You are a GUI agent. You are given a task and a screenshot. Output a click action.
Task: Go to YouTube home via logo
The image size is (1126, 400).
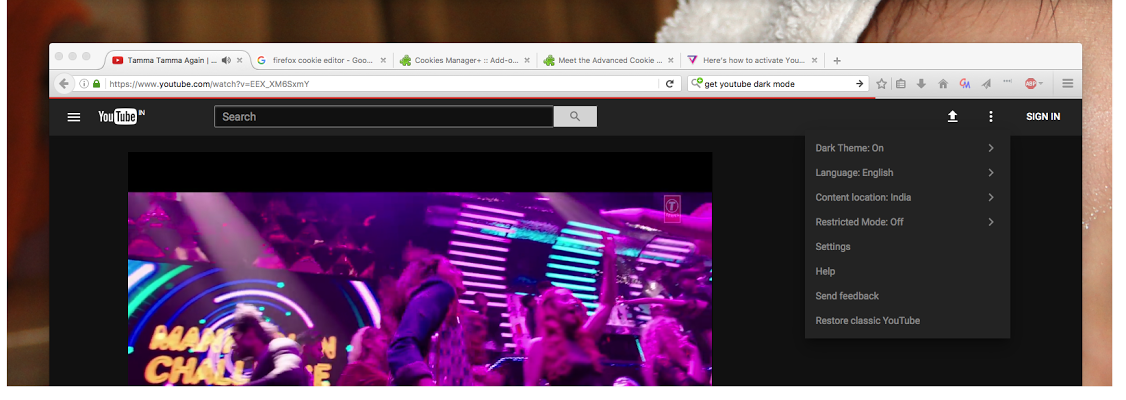click(121, 116)
